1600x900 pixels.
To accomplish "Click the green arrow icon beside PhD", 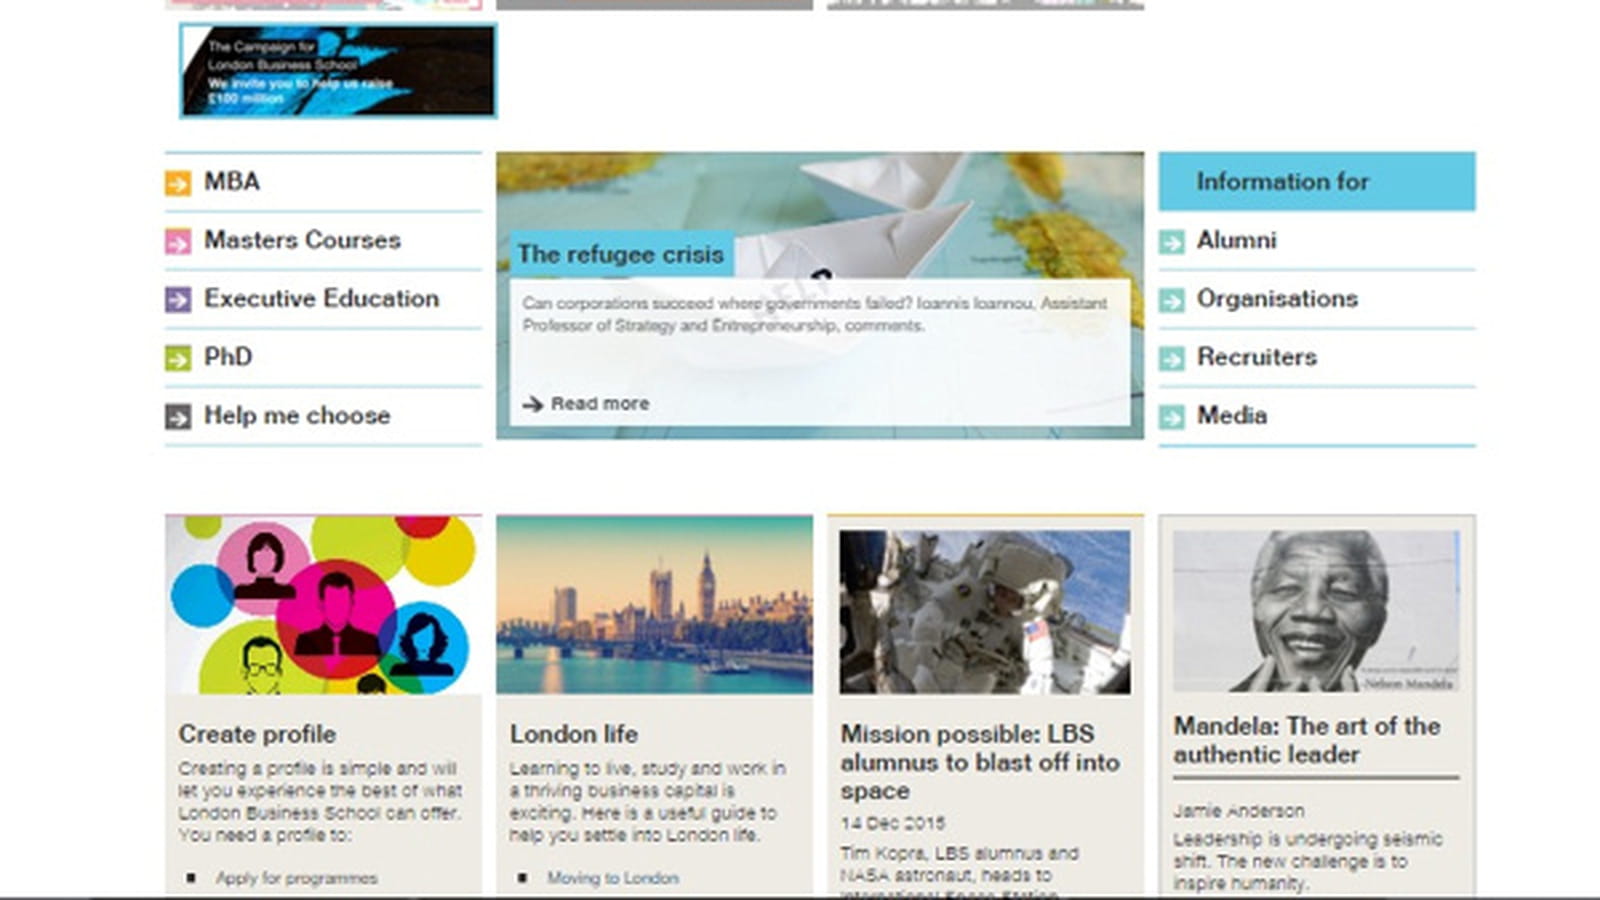I will (x=178, y=358).
